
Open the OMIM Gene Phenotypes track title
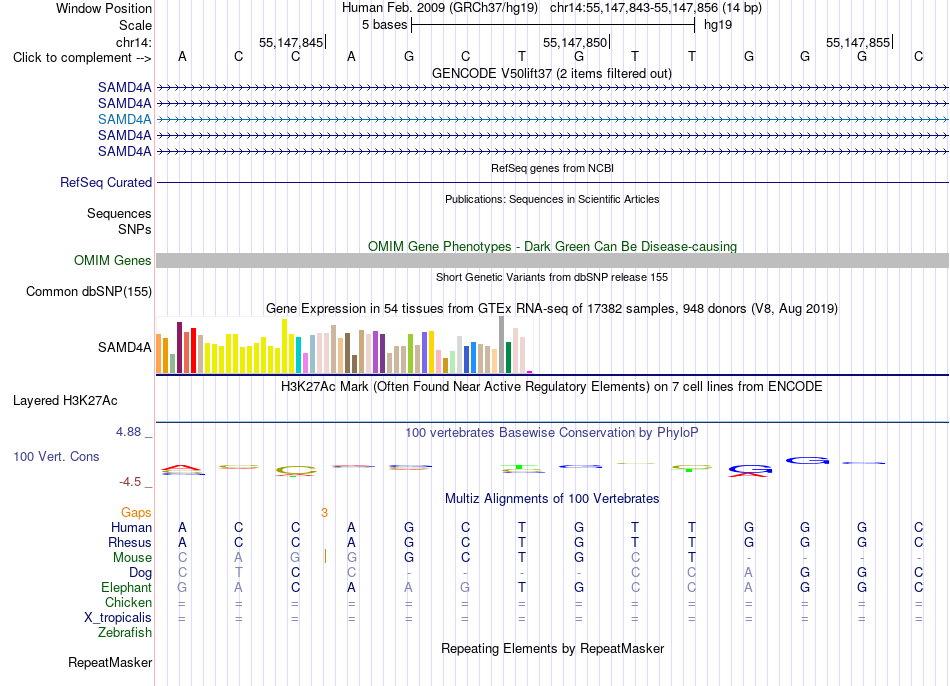(552, 247)
